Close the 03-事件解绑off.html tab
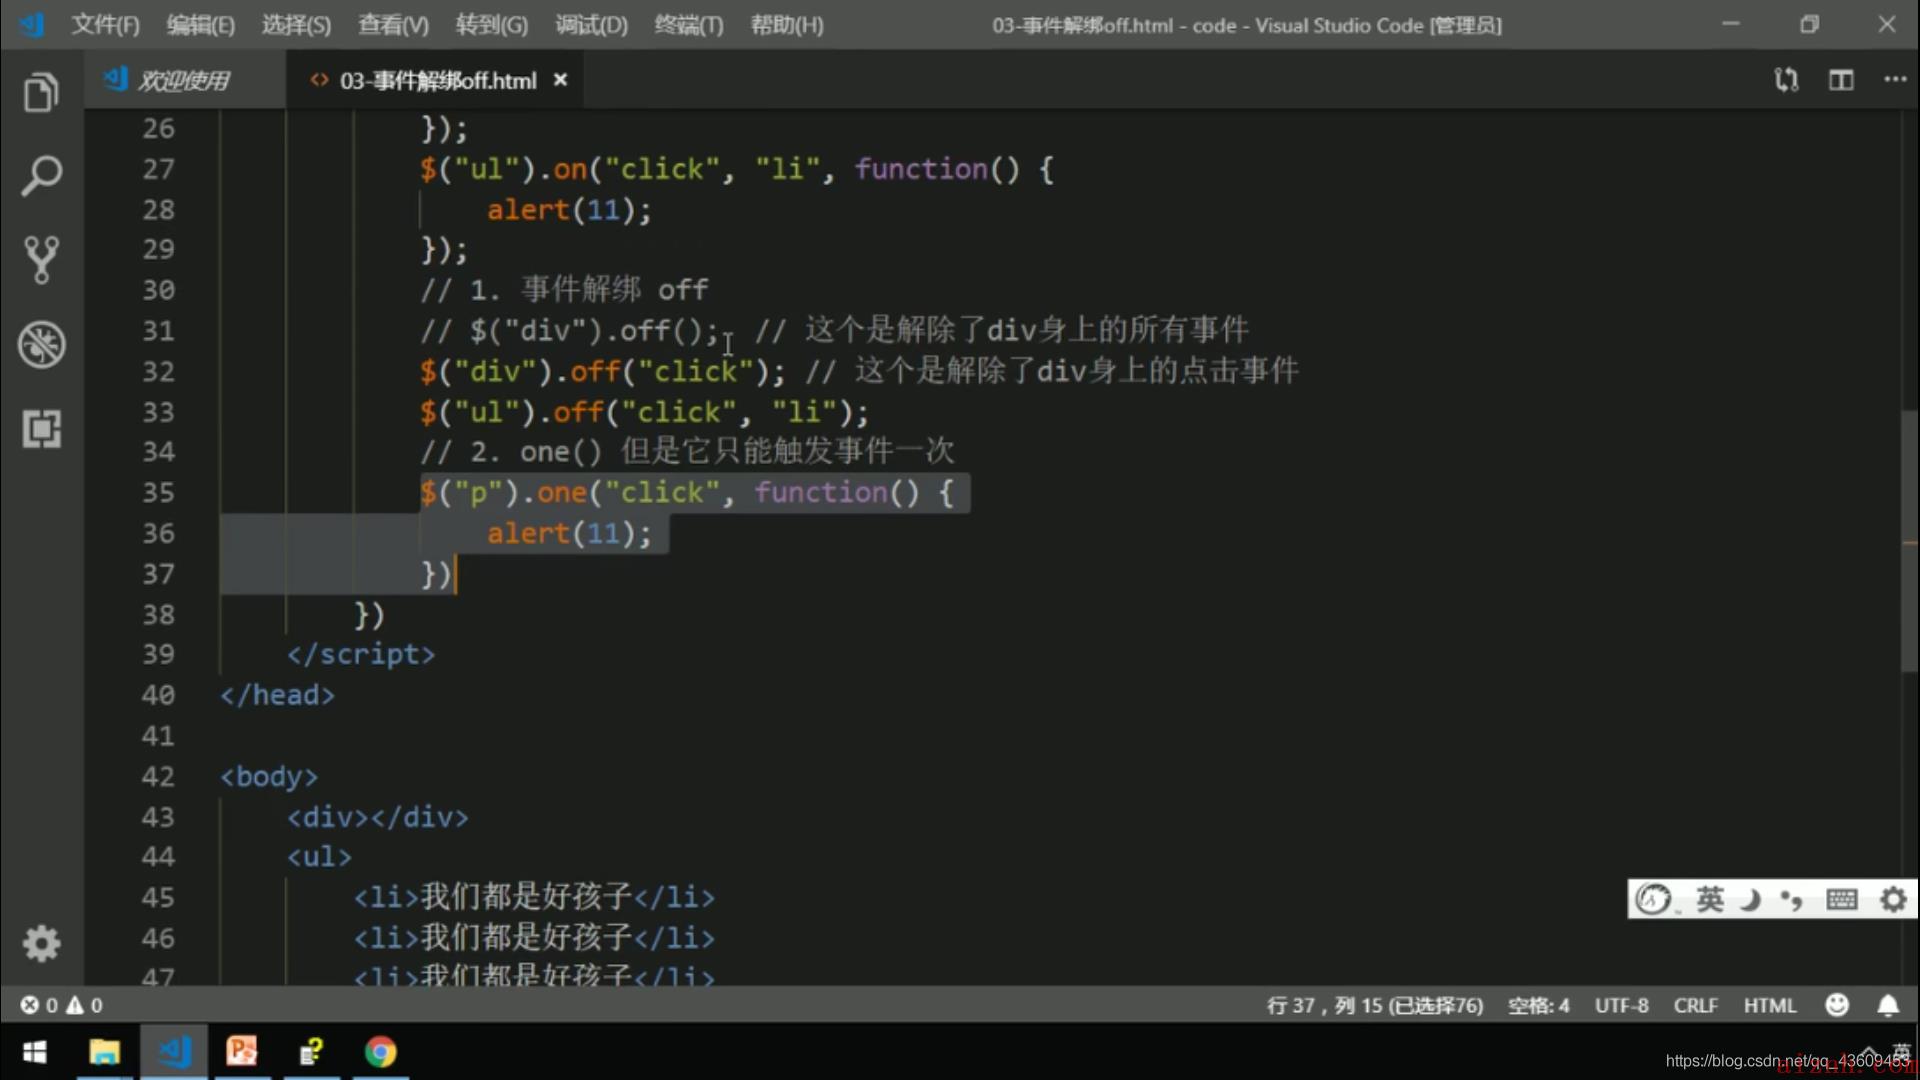This screenshot has width=1920, height=1080. [x=561, y=80]
